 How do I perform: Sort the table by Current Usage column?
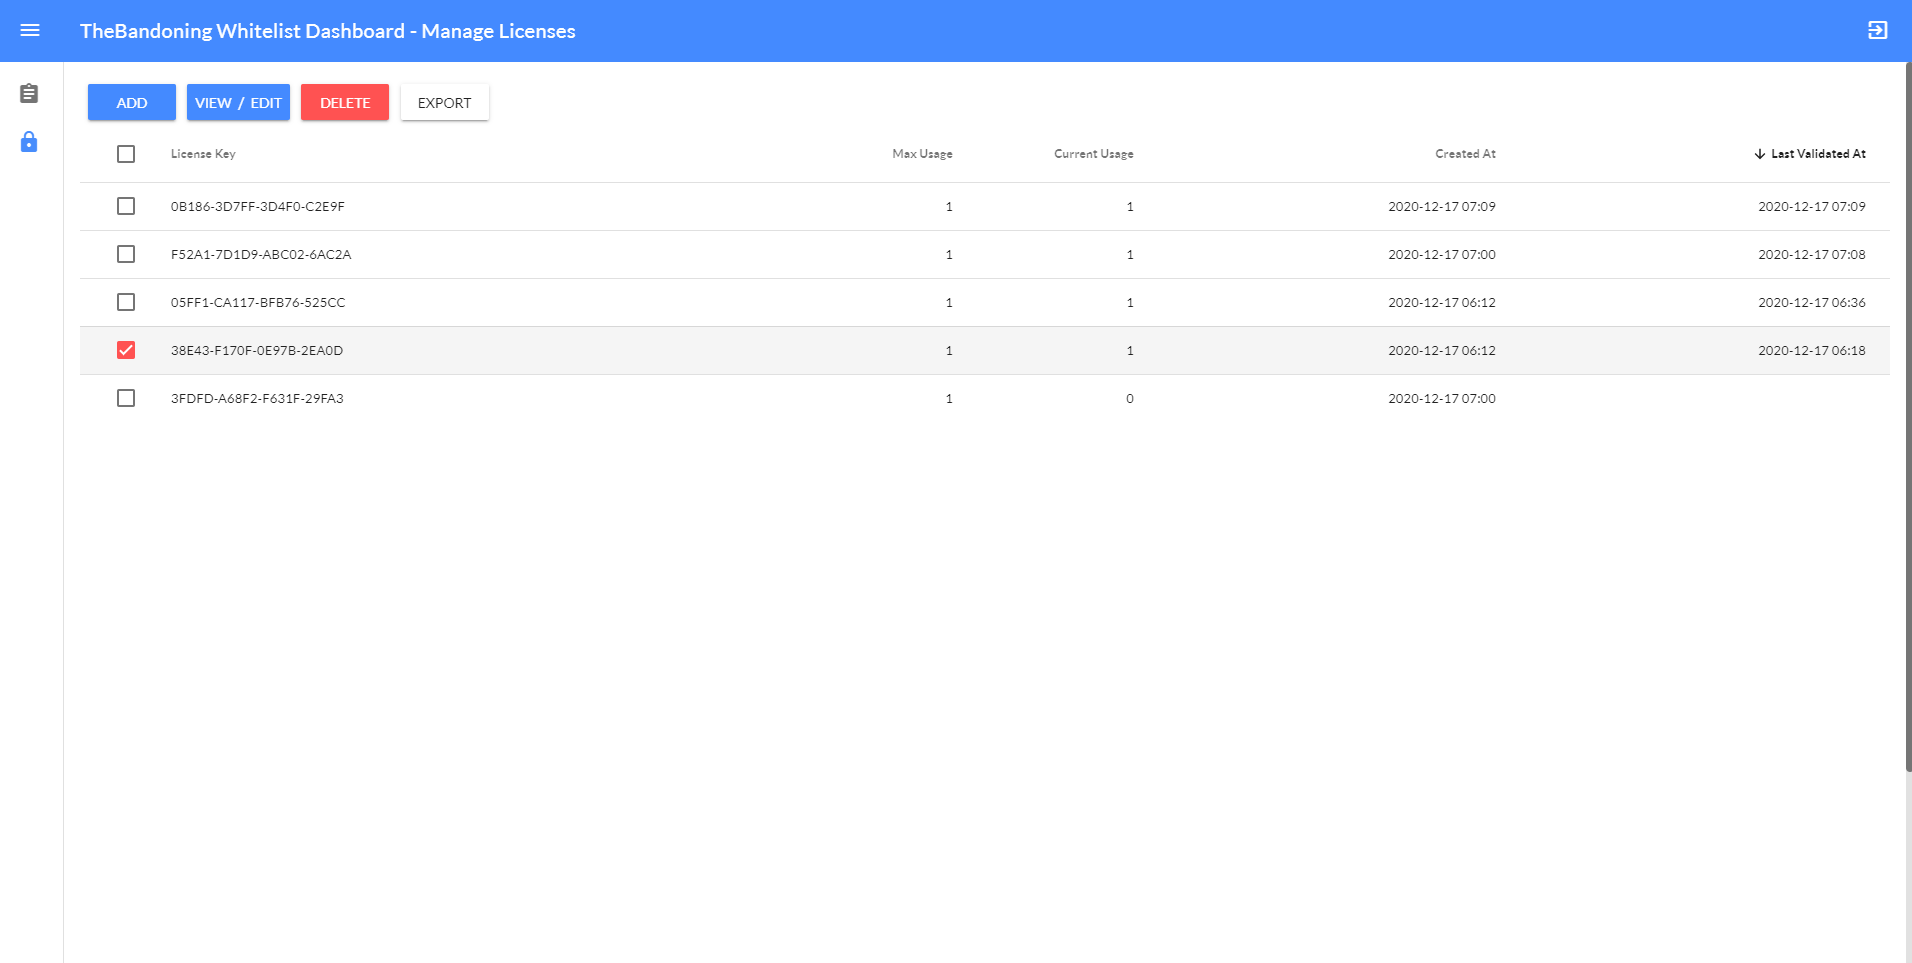pos(1093,154)
